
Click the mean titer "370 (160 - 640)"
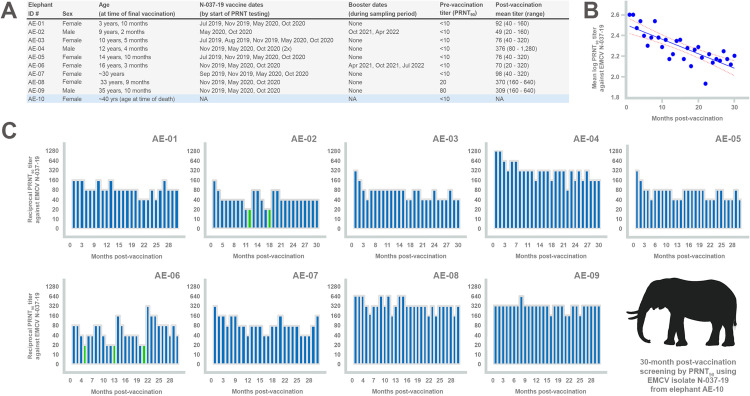click(x=516, y=82)
